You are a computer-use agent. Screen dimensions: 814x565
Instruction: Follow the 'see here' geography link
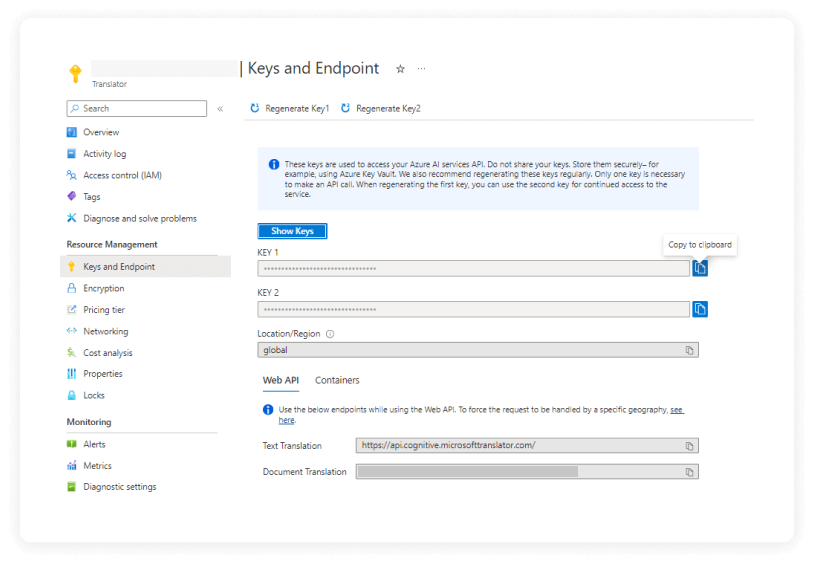point(676,410)
